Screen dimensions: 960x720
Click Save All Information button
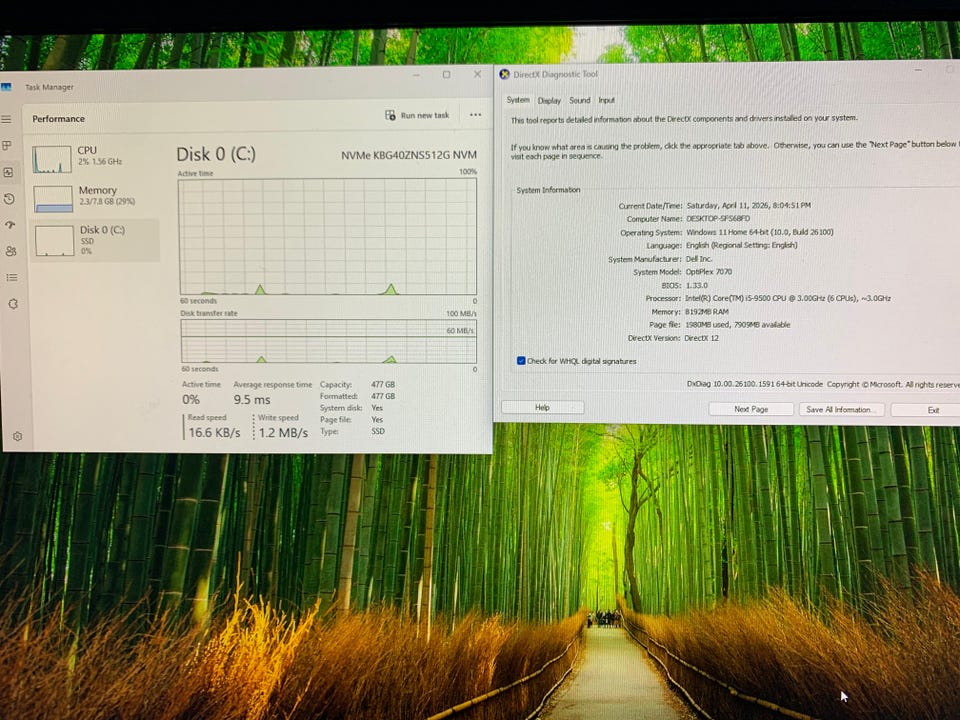point(841,410)
